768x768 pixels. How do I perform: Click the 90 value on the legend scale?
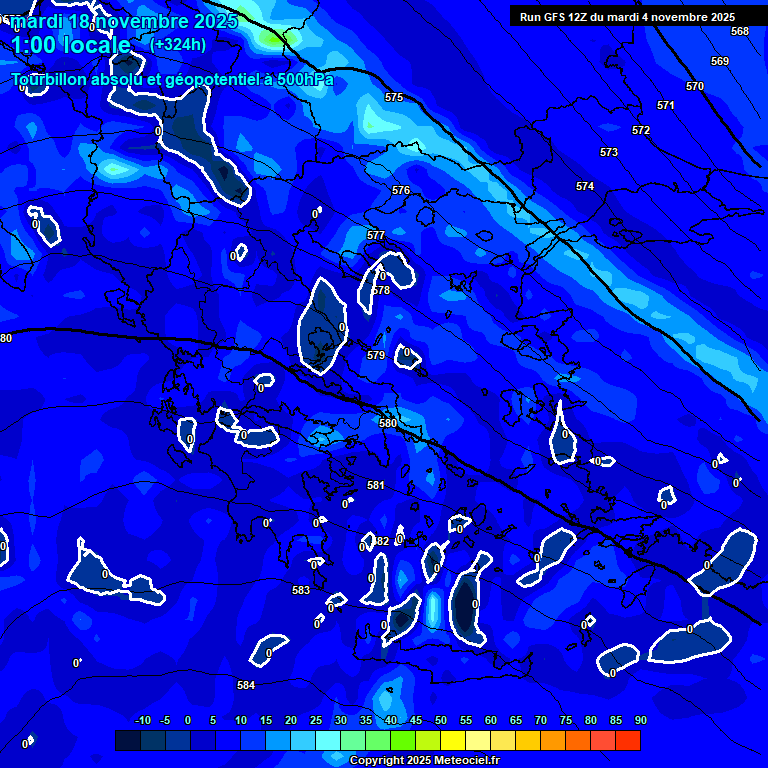pos(640,720)
